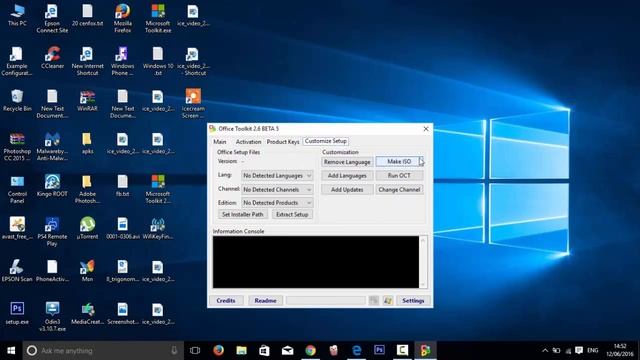Select the EPSON Scan desktop icon
640x360 pixels.
pos(17,271)
